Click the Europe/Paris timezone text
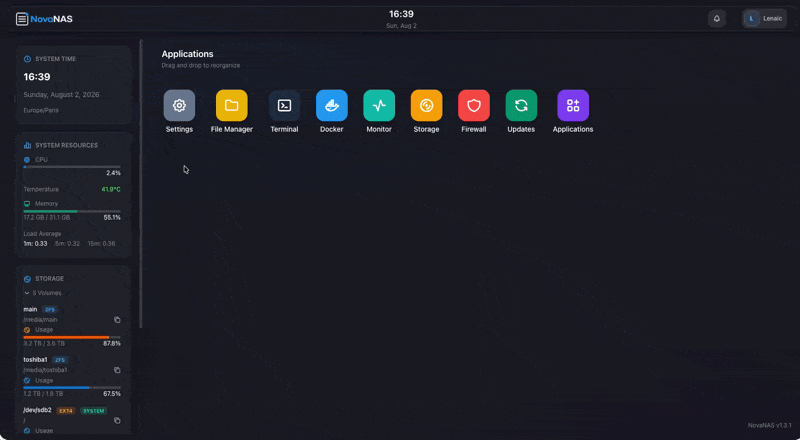Viewport: 800px width, 440px height. tap(41, 110)
